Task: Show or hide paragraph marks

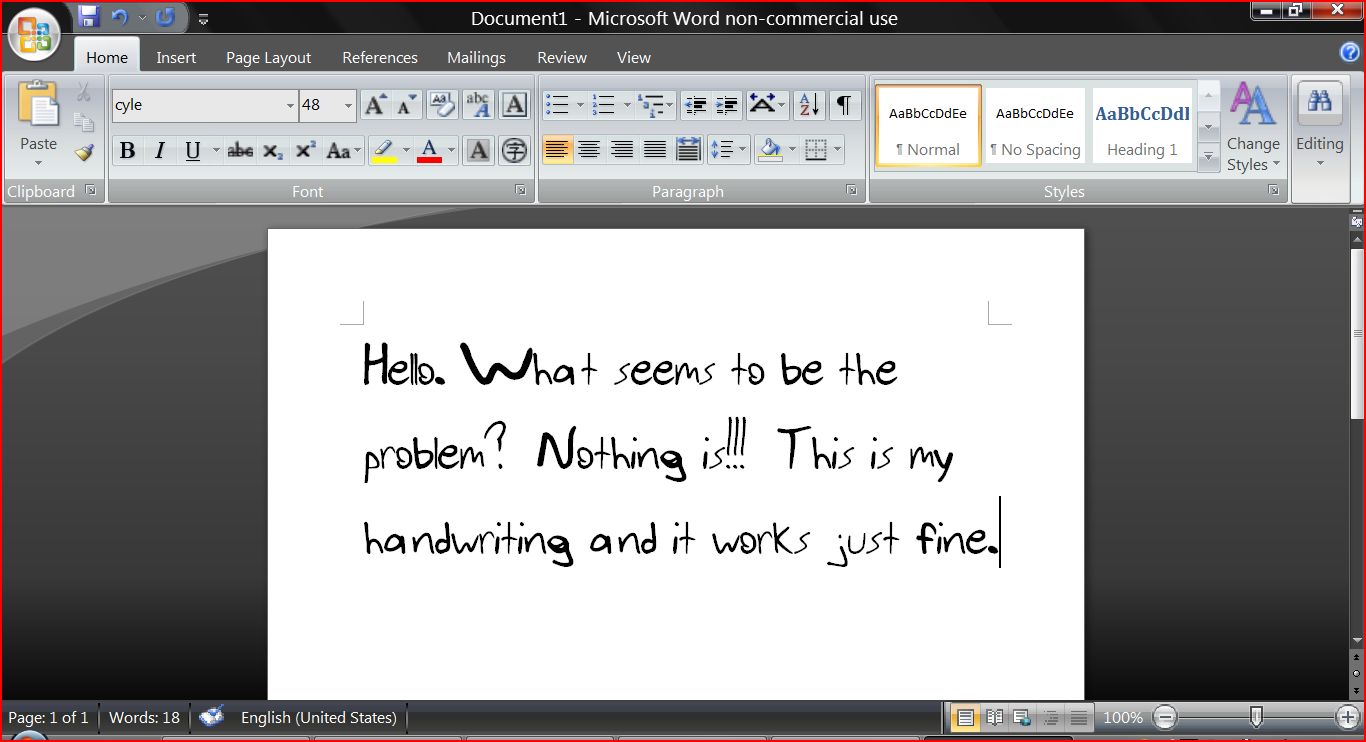Action: click(845, 105)
